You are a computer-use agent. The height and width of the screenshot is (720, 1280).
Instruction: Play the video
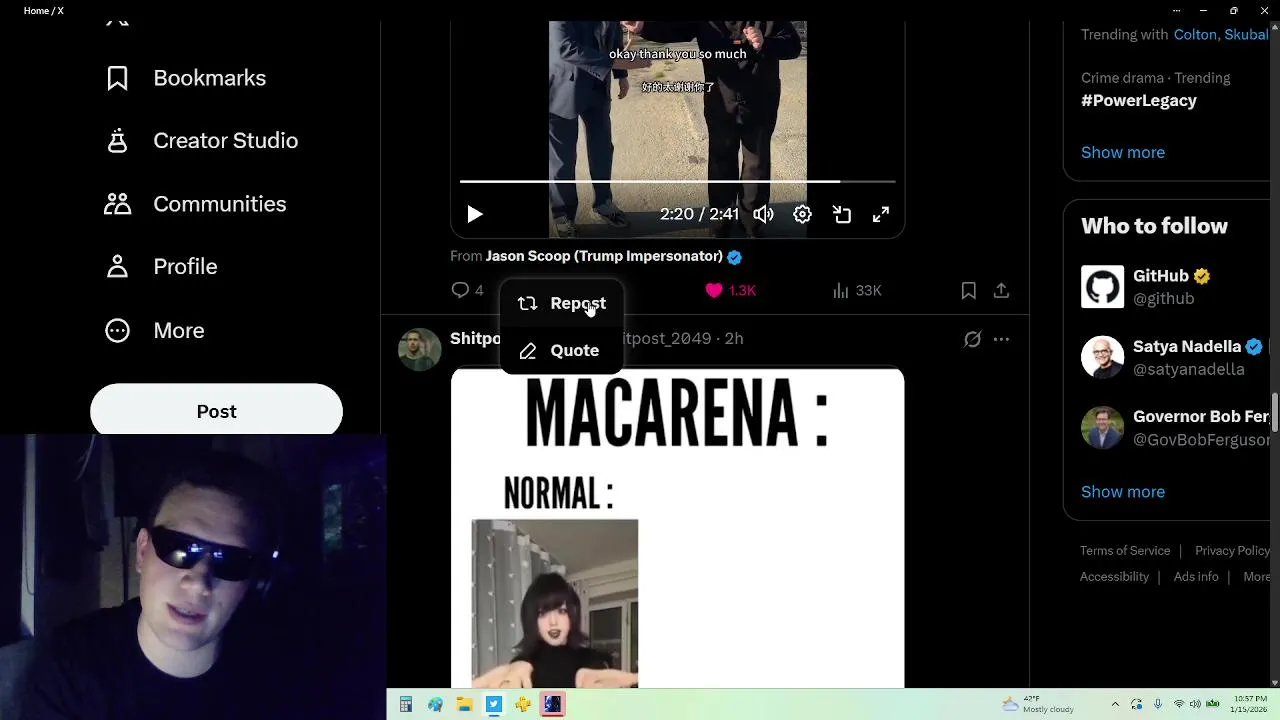pos(475,214)
